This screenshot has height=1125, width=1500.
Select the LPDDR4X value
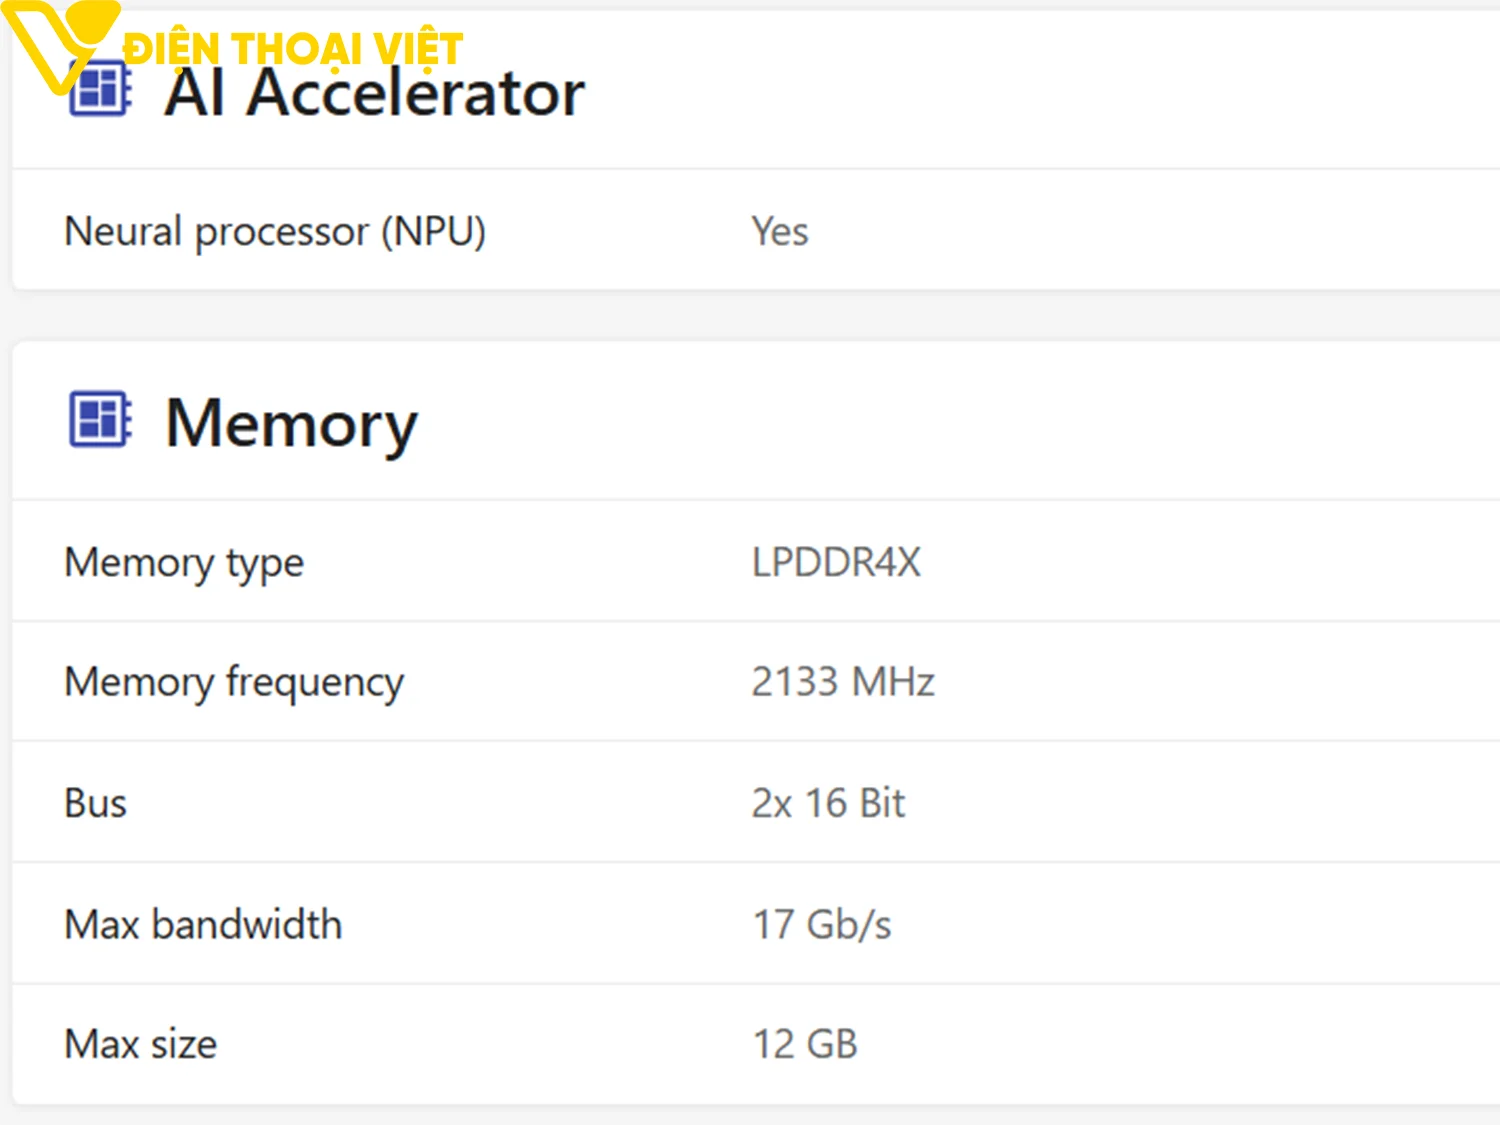coord(836,563)
